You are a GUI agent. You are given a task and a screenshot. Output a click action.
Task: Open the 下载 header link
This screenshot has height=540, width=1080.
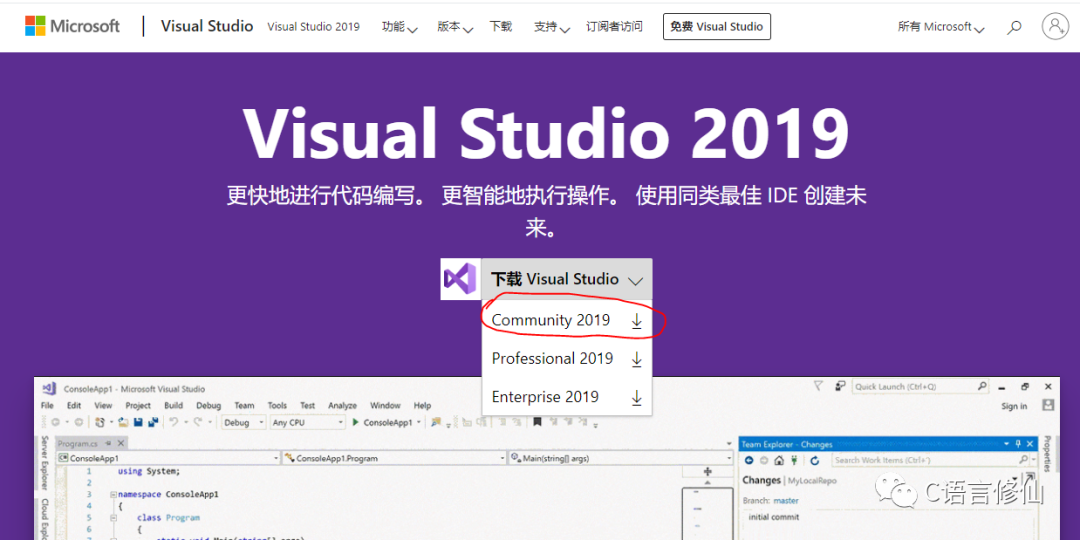coord(501,27)
